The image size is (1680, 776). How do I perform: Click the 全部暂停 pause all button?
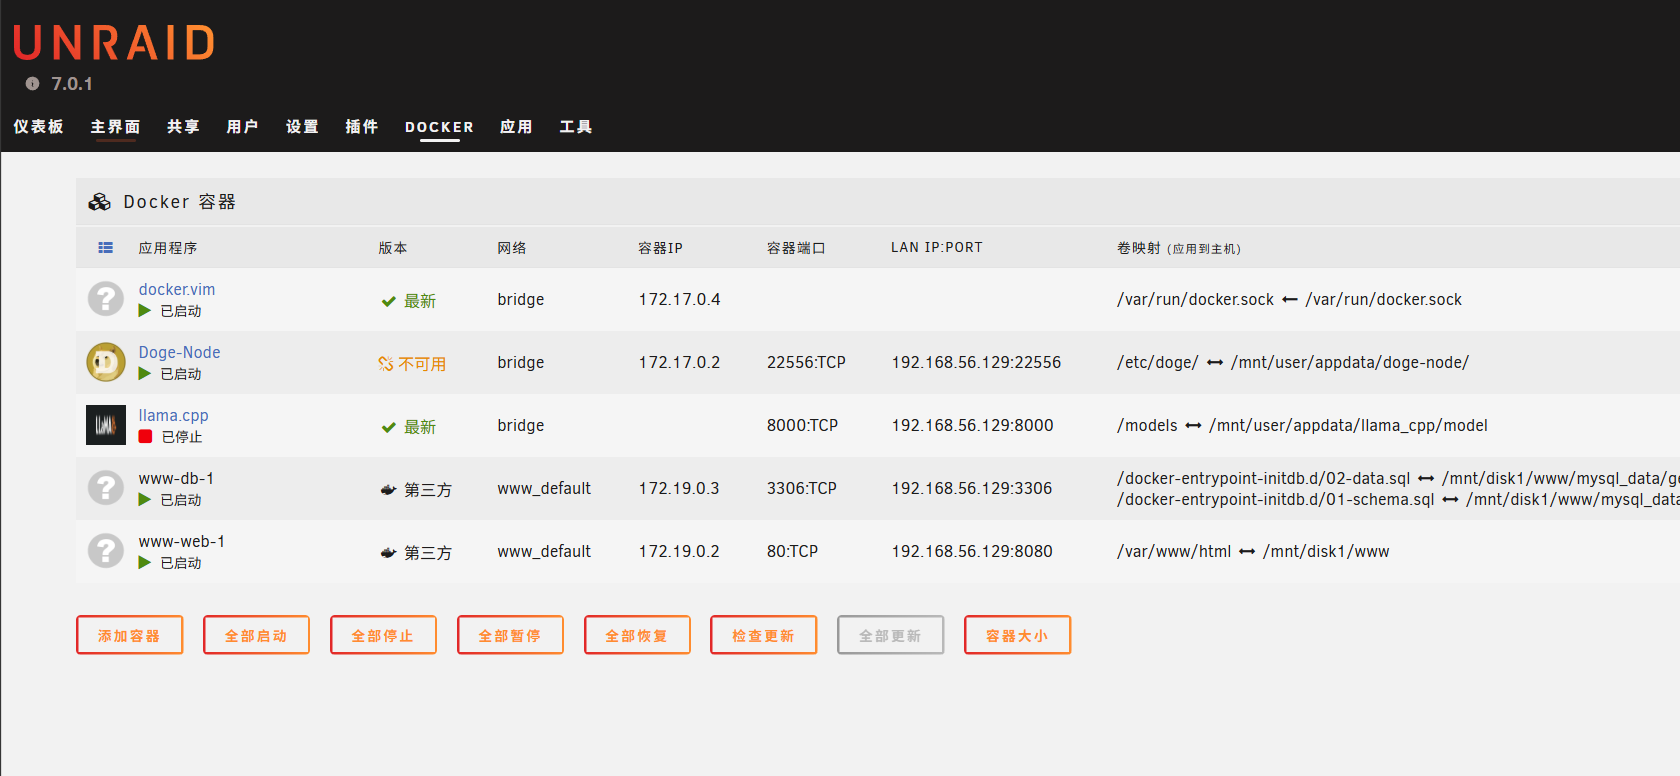(x=510, y=635)
